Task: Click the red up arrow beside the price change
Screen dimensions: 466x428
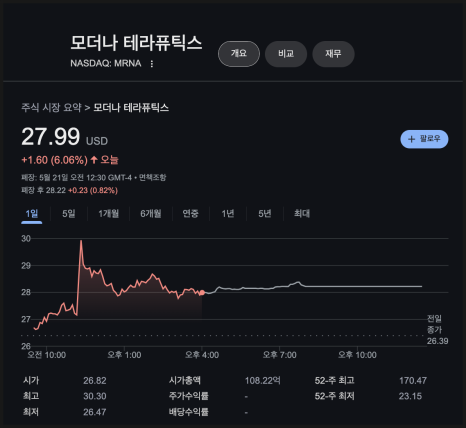Action: 94,160
